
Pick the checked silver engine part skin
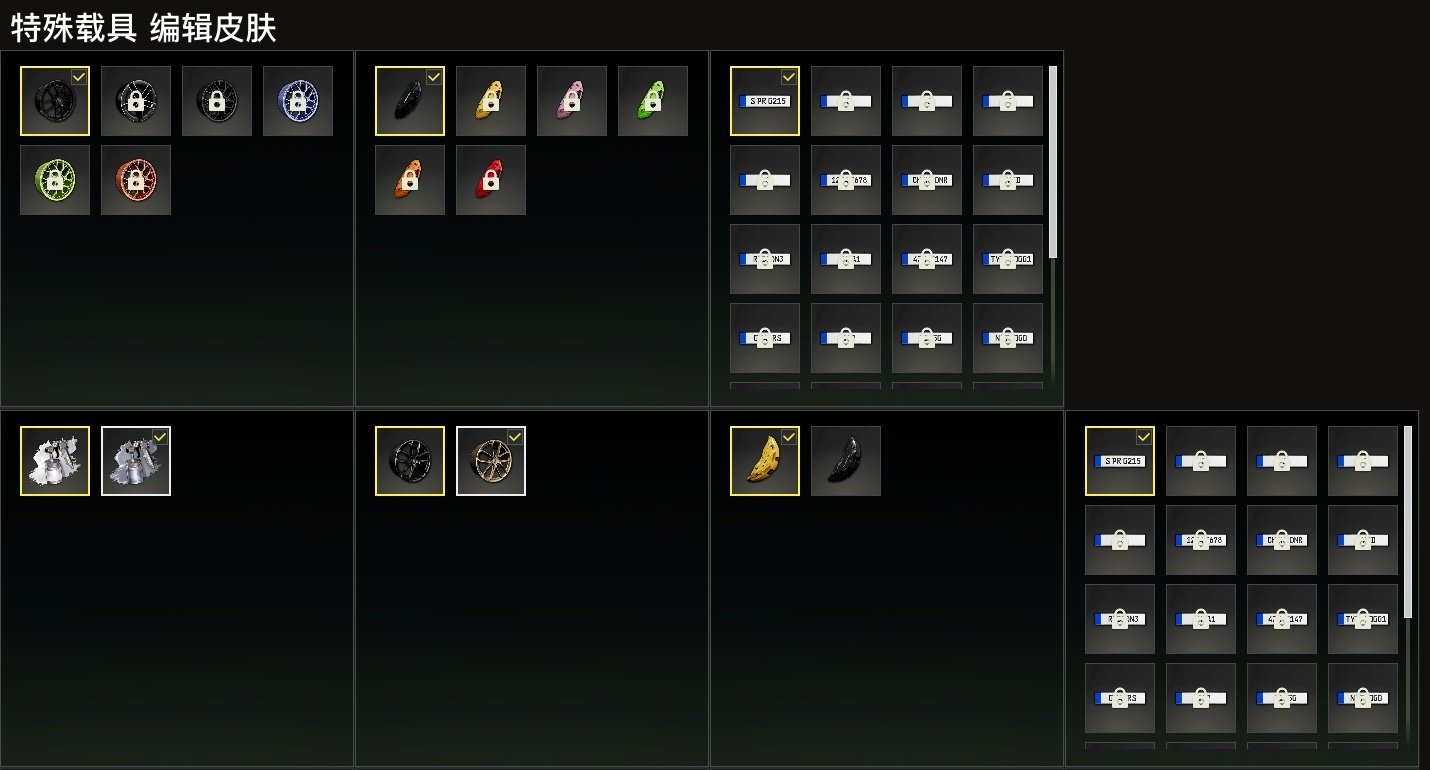pos(136,461)
